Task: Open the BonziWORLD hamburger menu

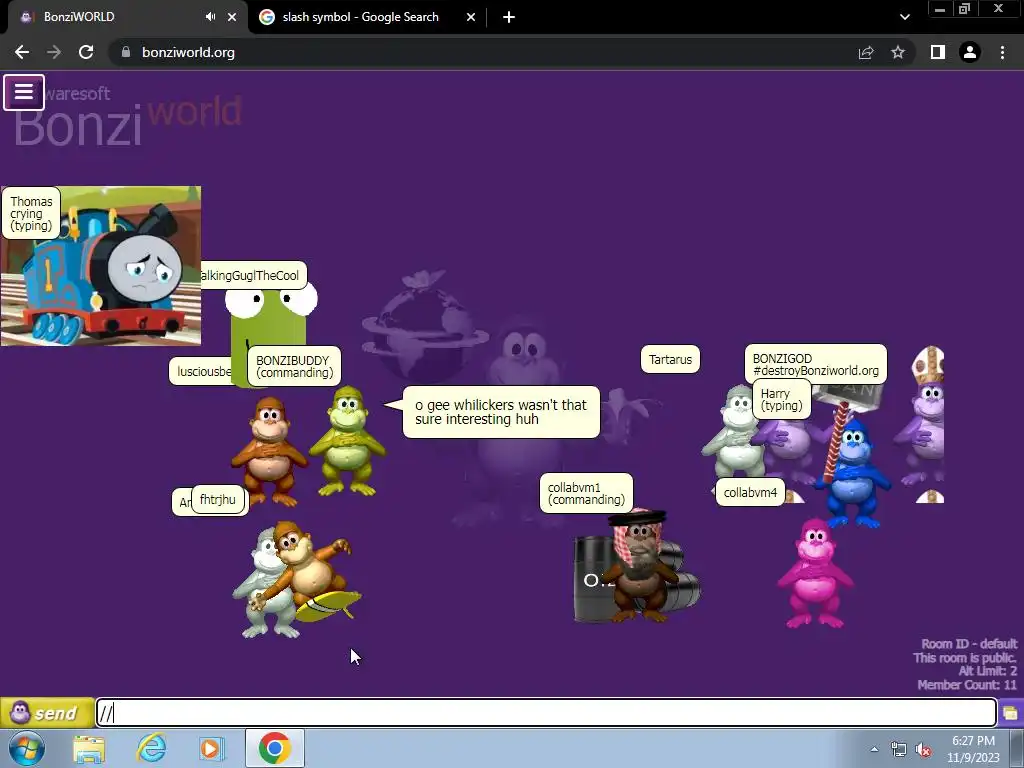Action: click(x=24, y=92)
